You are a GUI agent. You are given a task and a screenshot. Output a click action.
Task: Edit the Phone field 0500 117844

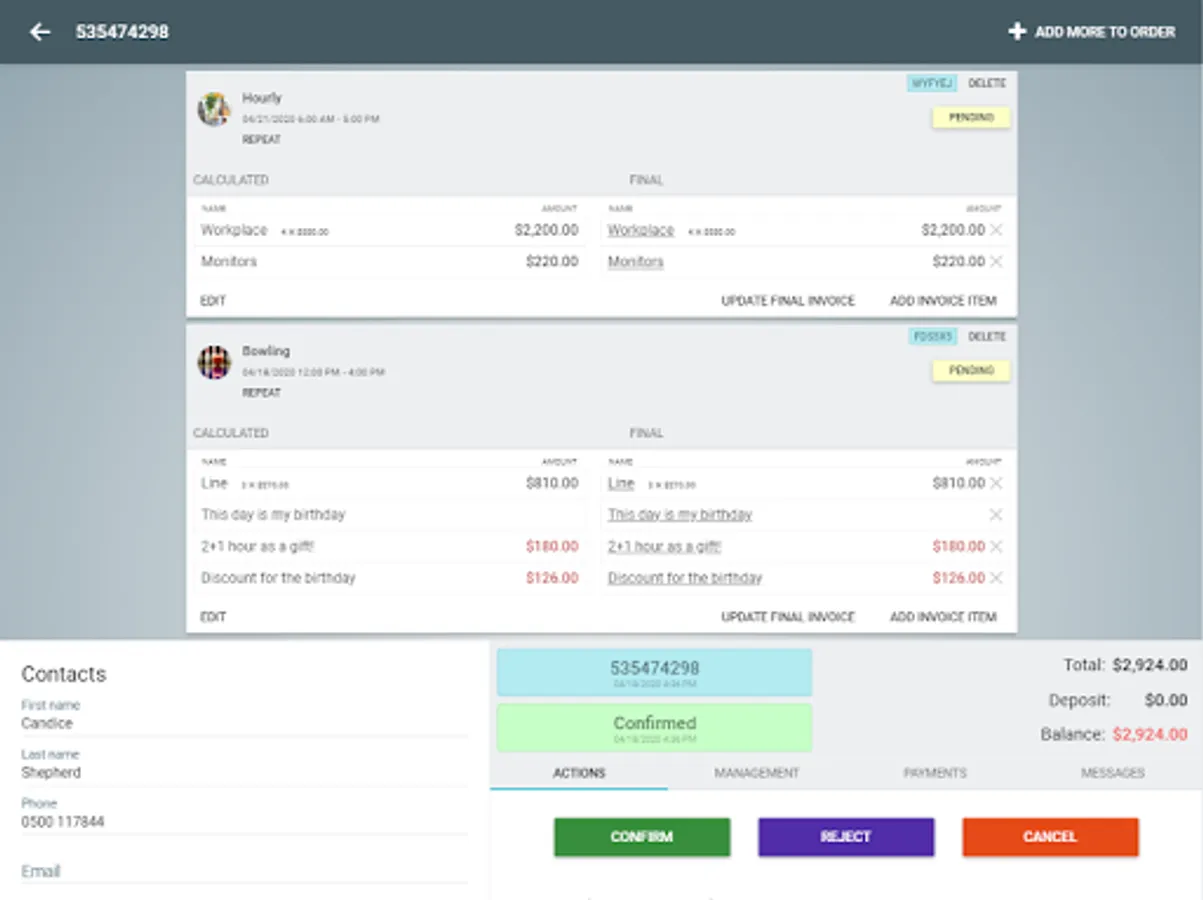tap(244, 822)
